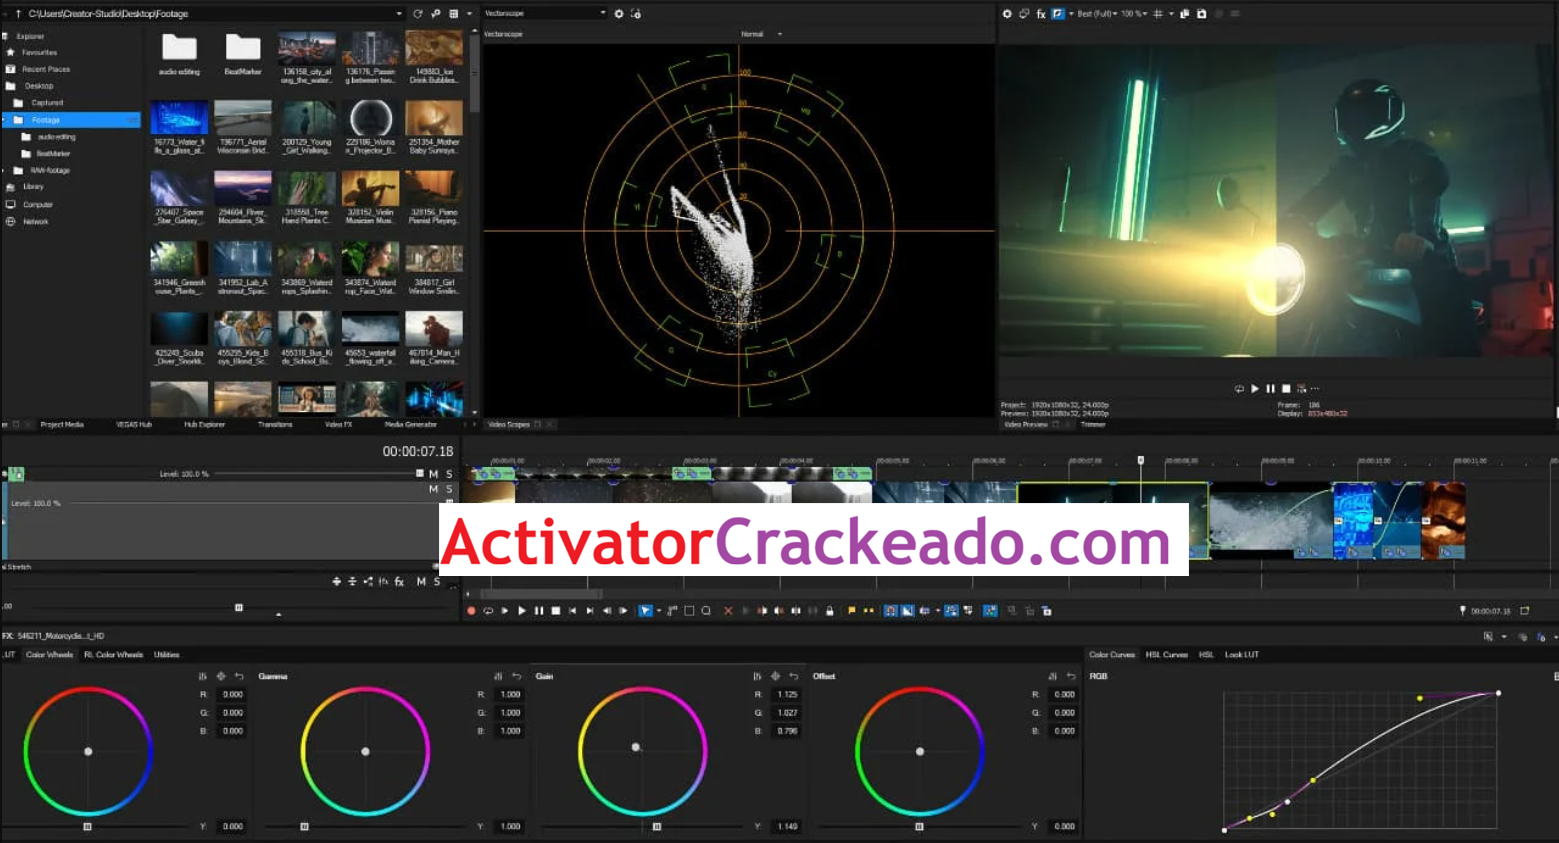This screenshot has width=1559, height=843.
Task: Click the red Delete X icon
Action: click(x=728, y=611)
